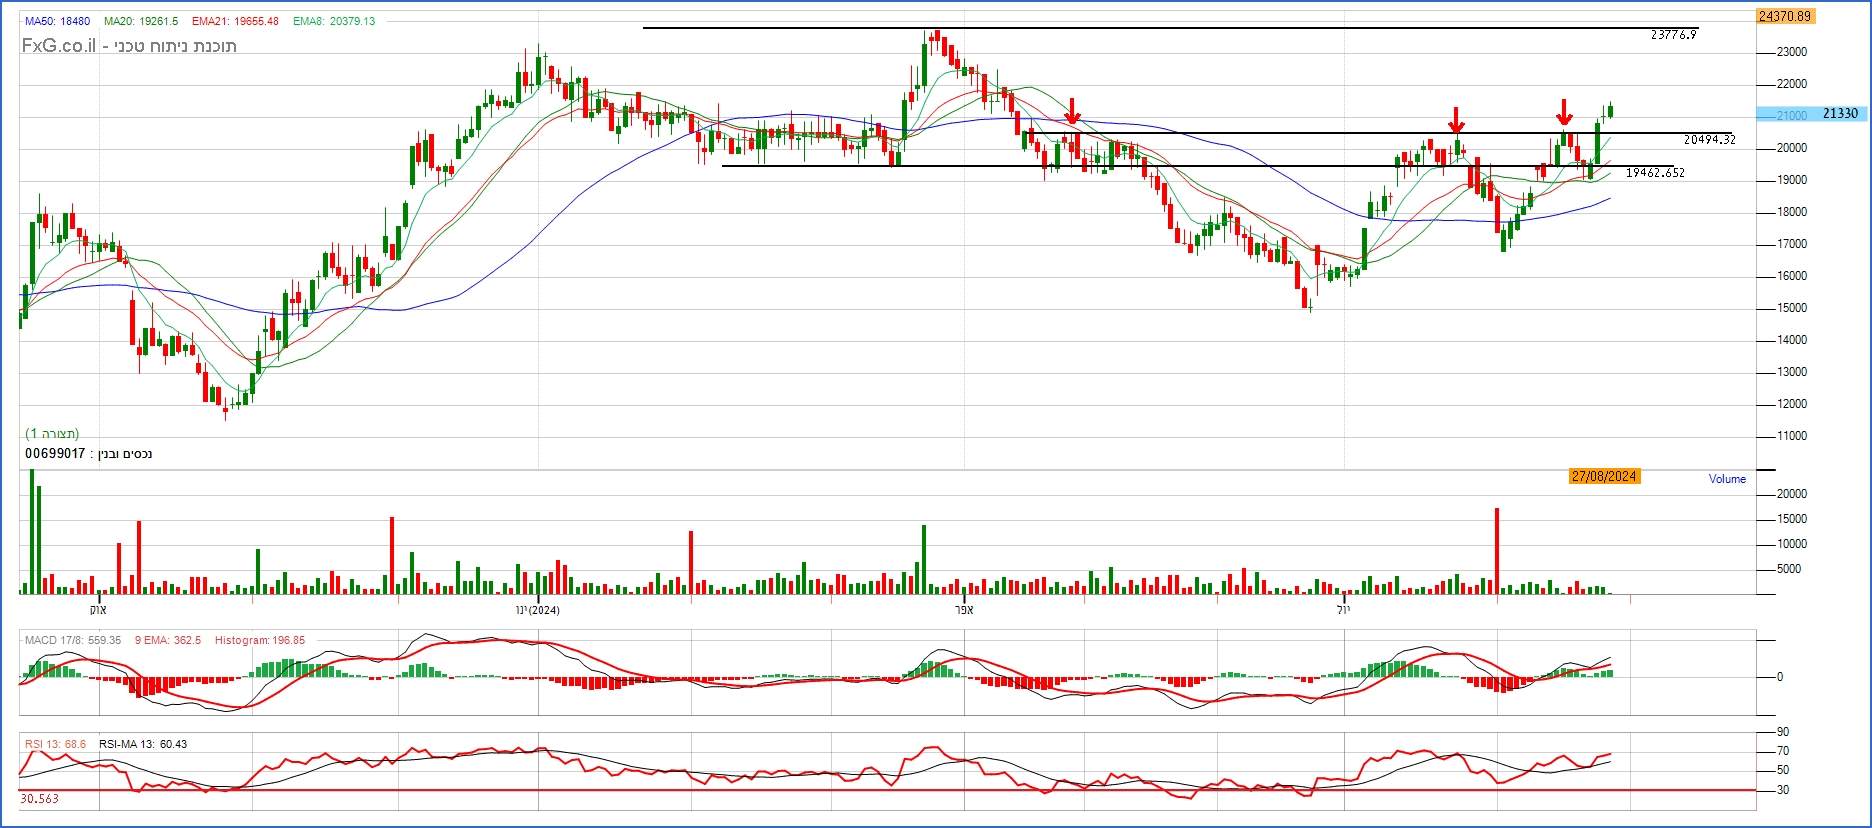Open the MACD 17/8 indicator label
The image size is (1872, 828).
pos(72,640)
